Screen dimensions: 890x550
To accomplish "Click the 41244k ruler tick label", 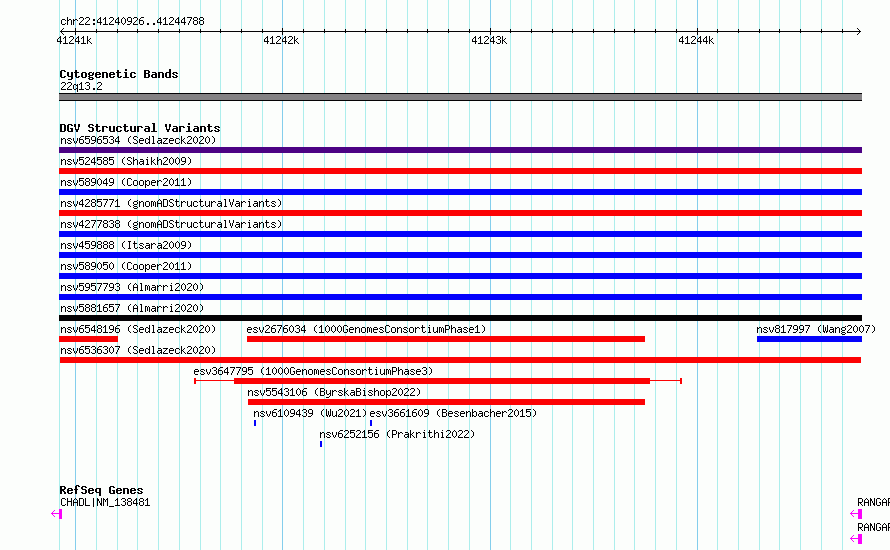I will [x=696, y=40].
